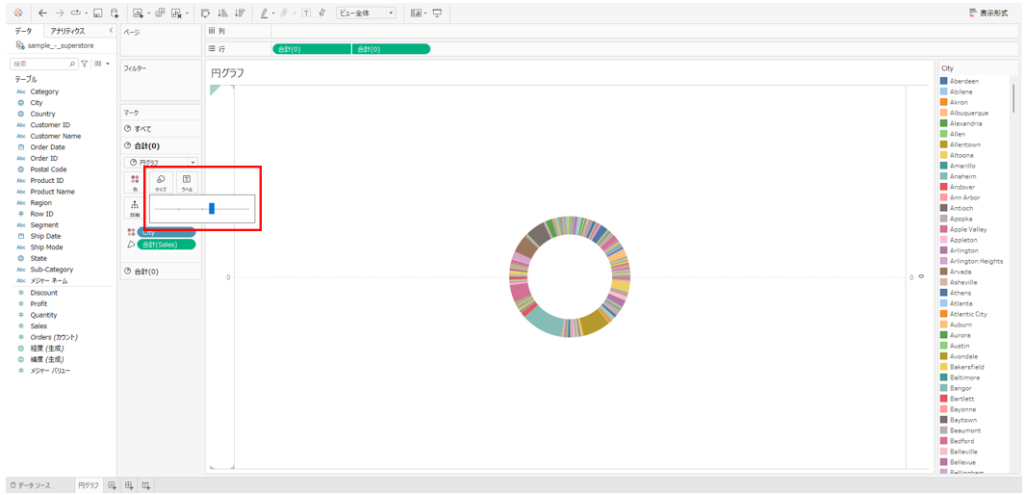The width and height of the screenshot is (1024, 495).
Task: Collapse the data pane with the chevron
Action: (x=110, y=31)
